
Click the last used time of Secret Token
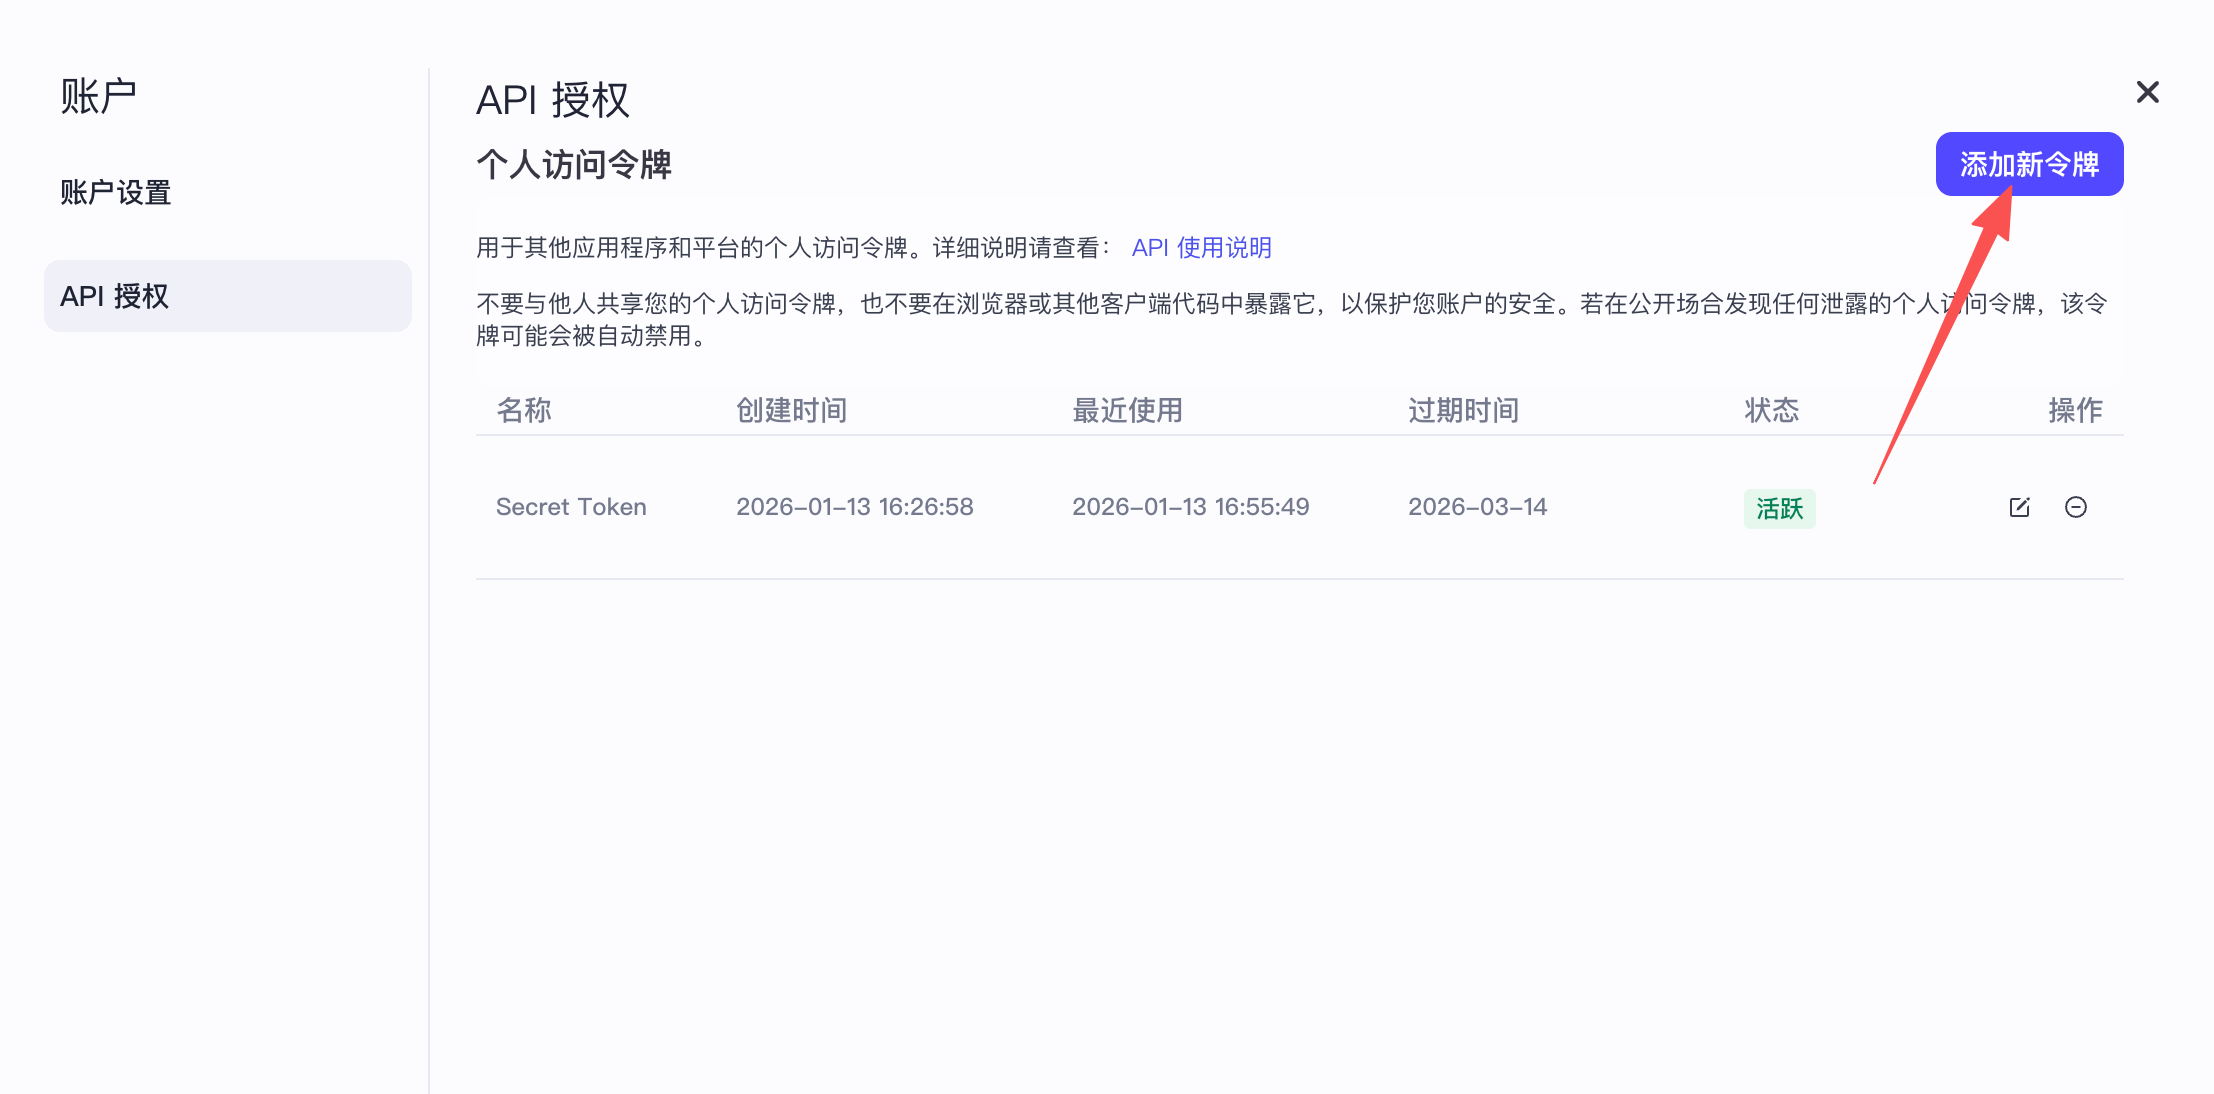pyautogui.click(x=1191, y=507)
